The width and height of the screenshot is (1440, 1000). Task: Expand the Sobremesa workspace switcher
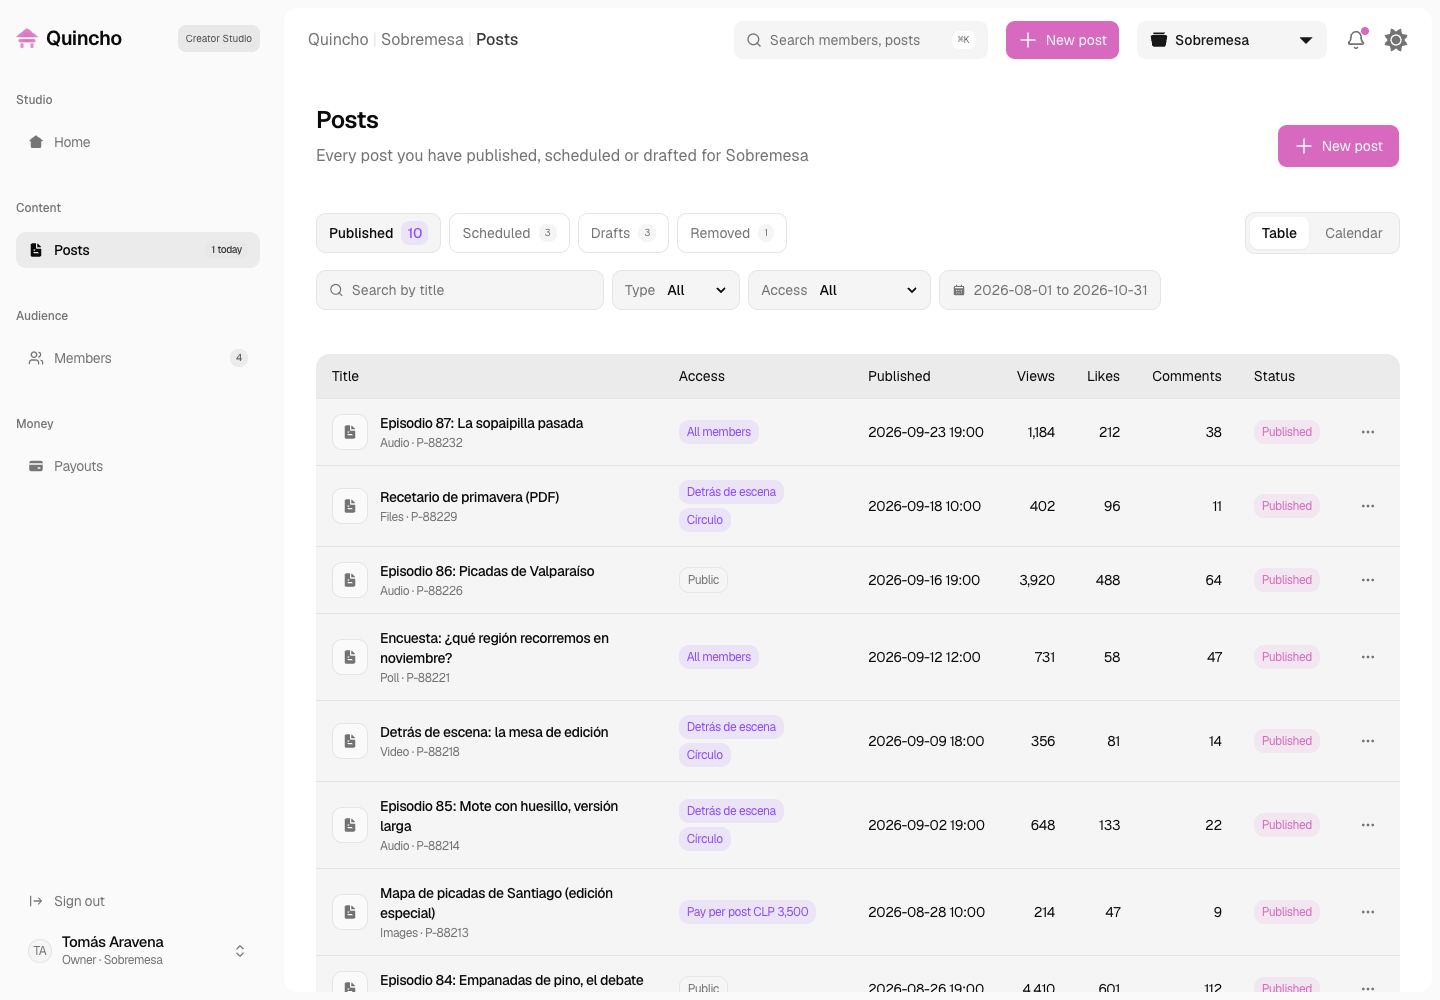tap(1232, 40)
